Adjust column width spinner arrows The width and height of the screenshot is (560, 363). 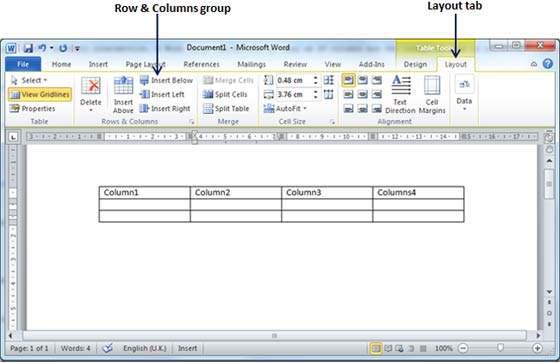point(315,94)
